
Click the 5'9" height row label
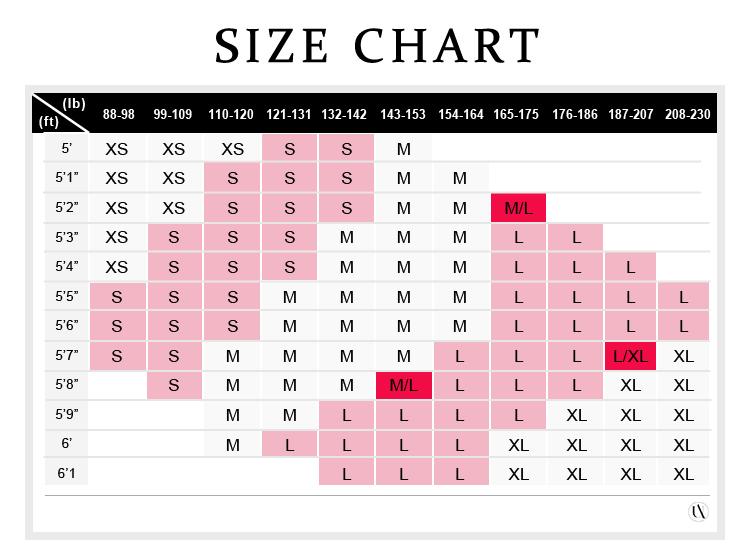click(x=67, y=416)
